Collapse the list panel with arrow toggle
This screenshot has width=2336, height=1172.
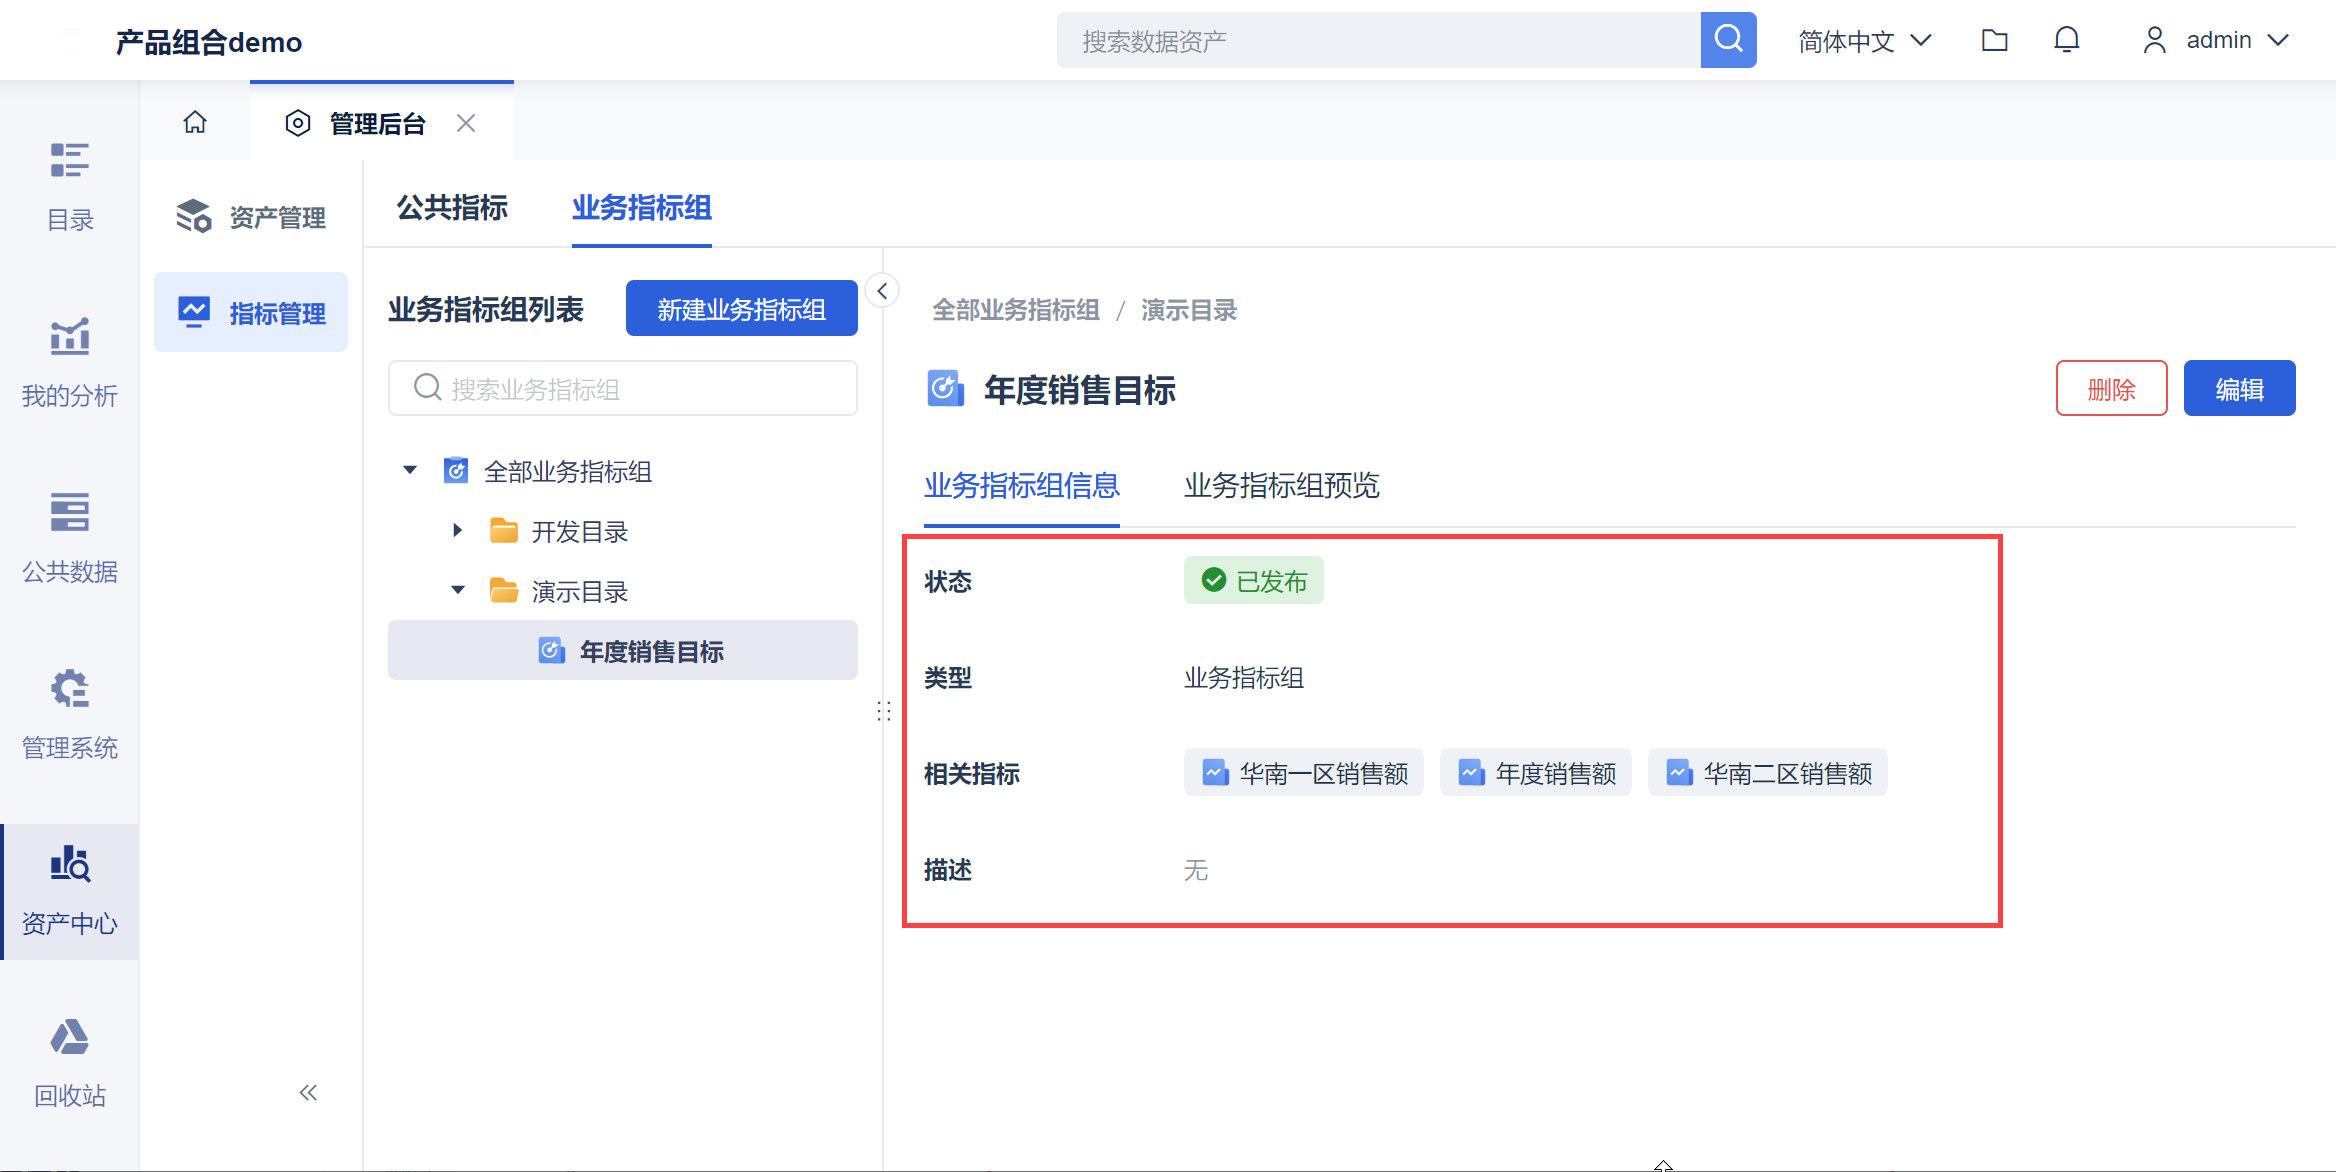[882, 291]
